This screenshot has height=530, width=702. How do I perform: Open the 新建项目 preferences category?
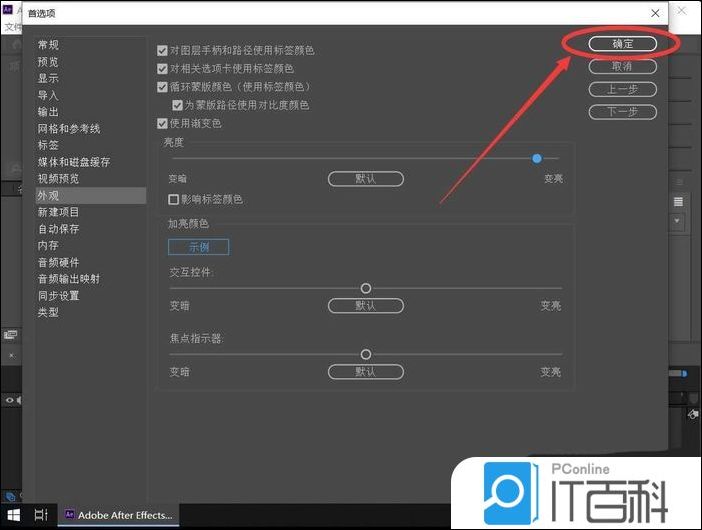(58, 212)
